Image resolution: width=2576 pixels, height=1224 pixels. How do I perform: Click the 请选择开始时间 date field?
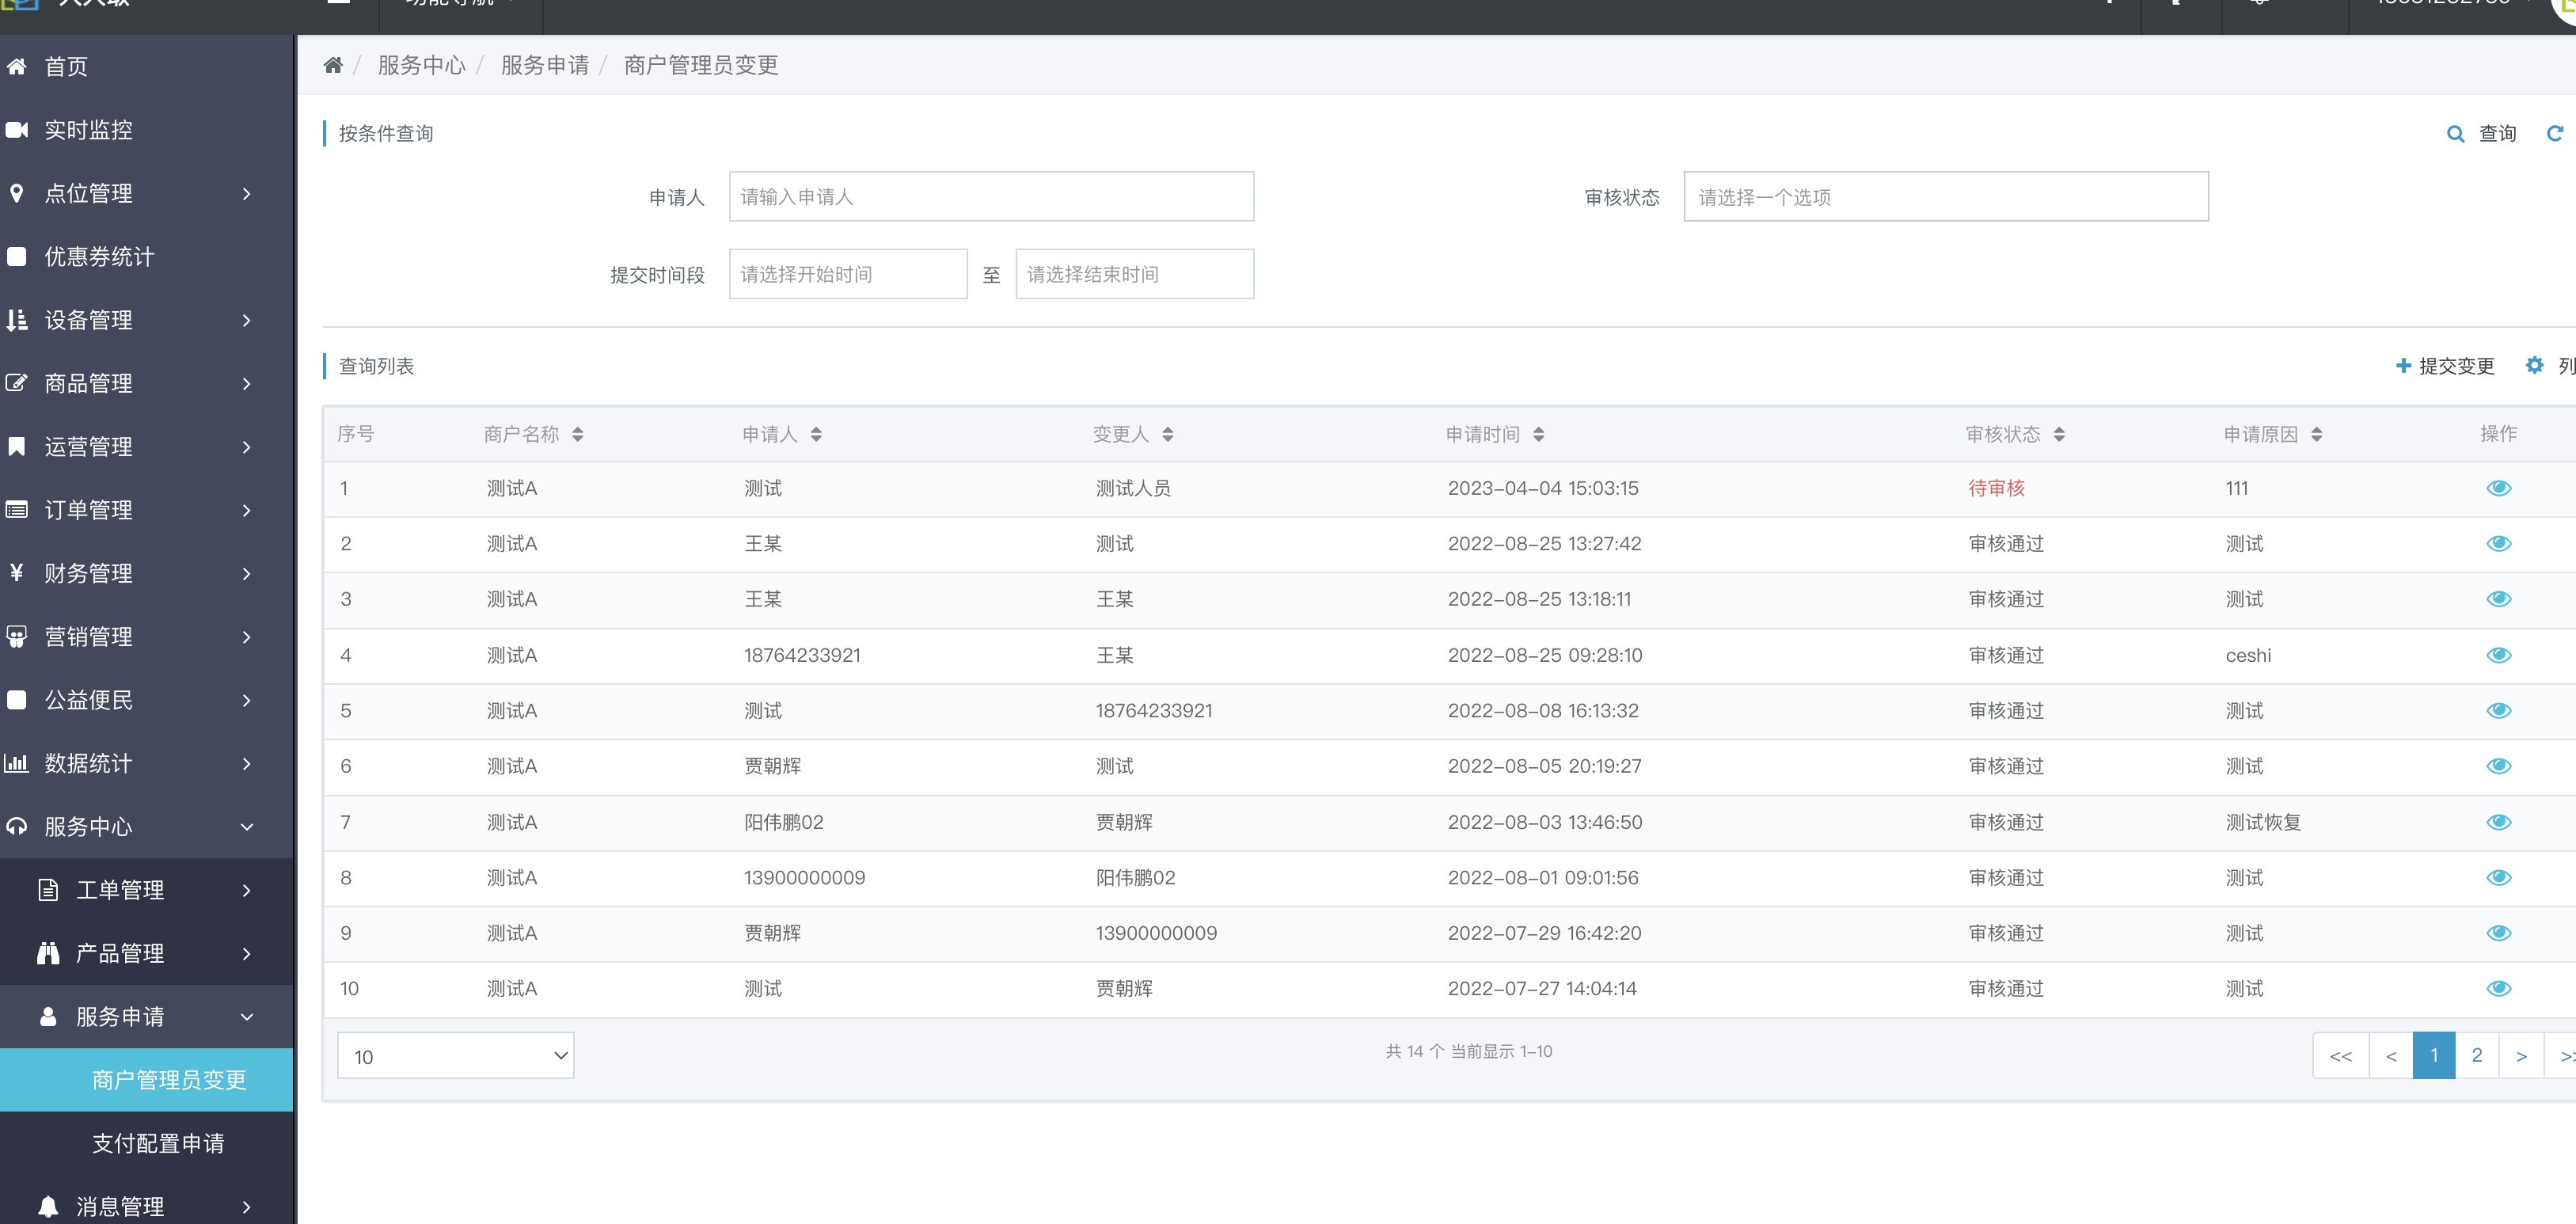click(848, 274)
